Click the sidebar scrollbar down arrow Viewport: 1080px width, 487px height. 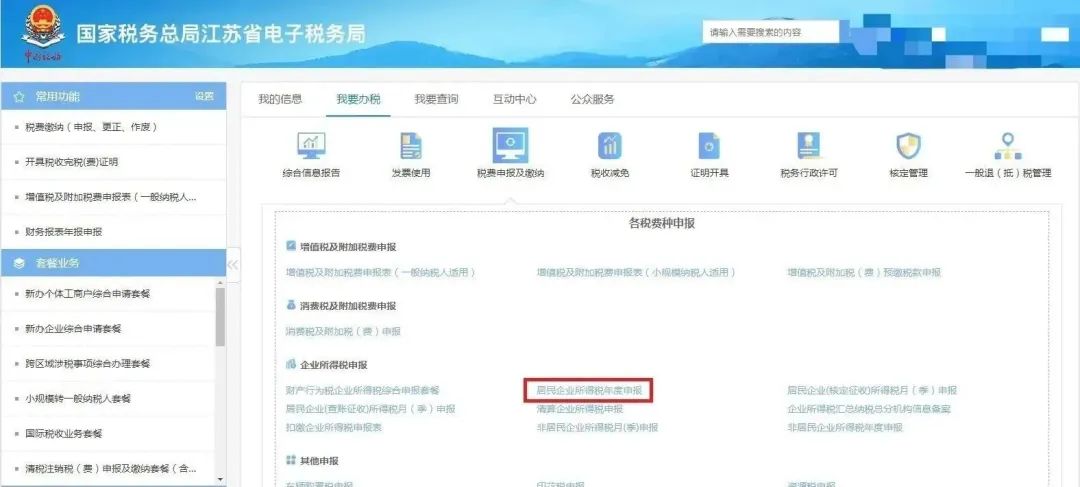[x=220, y=479]
